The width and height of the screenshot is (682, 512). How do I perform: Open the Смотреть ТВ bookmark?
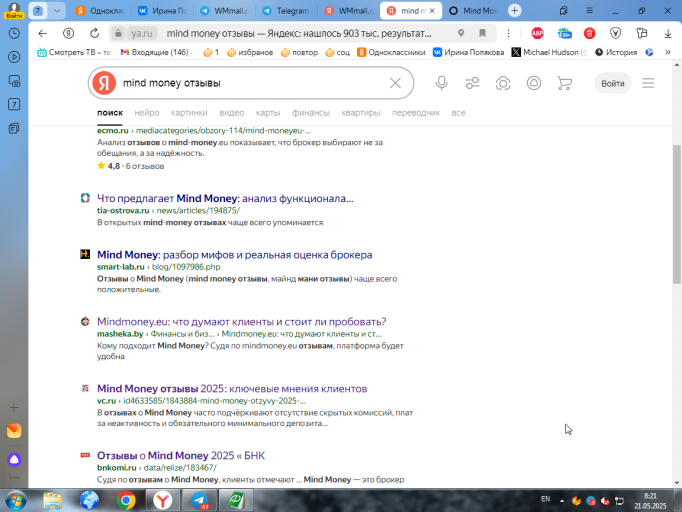(x=74, y=52)
